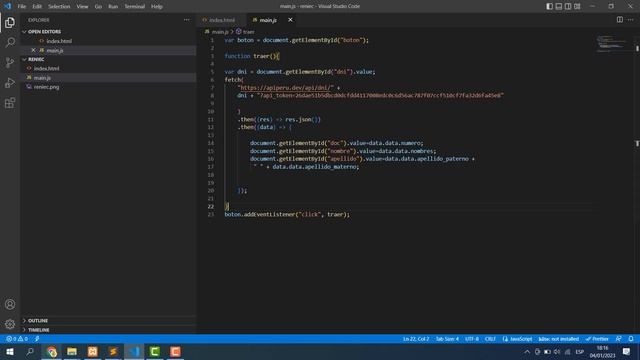640x360 pixels.
Task: Click the Explorer more actions ellipsis
Action: coord(187,20)
